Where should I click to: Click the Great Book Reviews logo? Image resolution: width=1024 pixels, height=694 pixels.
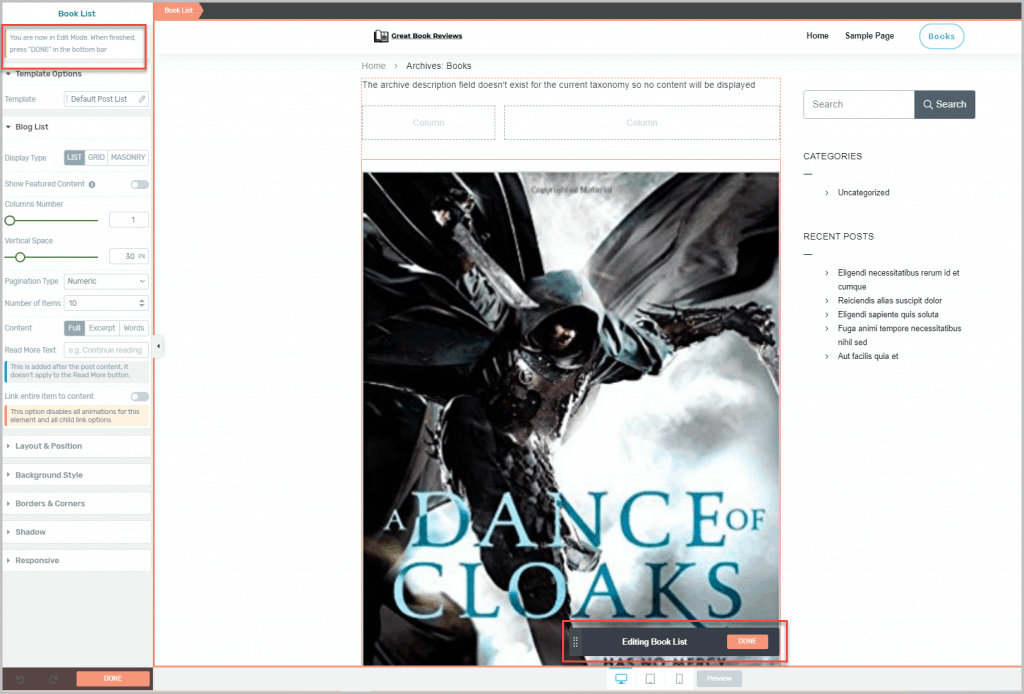tap(418, 36)
